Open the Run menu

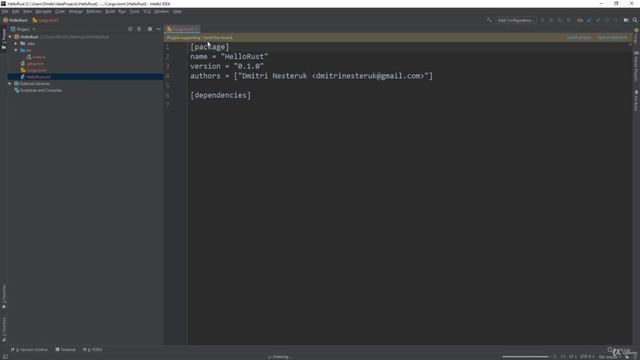(x=122, y=11)
